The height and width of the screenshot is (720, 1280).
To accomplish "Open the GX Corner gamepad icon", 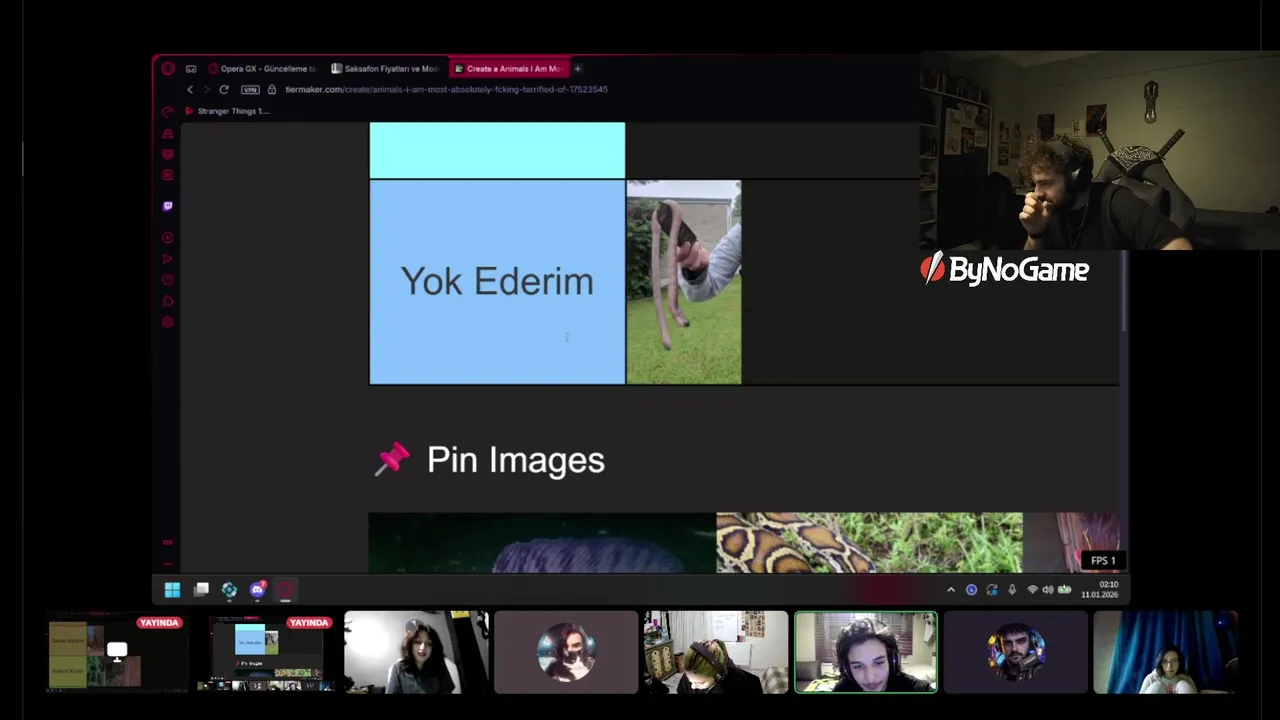I will [191, 69].
